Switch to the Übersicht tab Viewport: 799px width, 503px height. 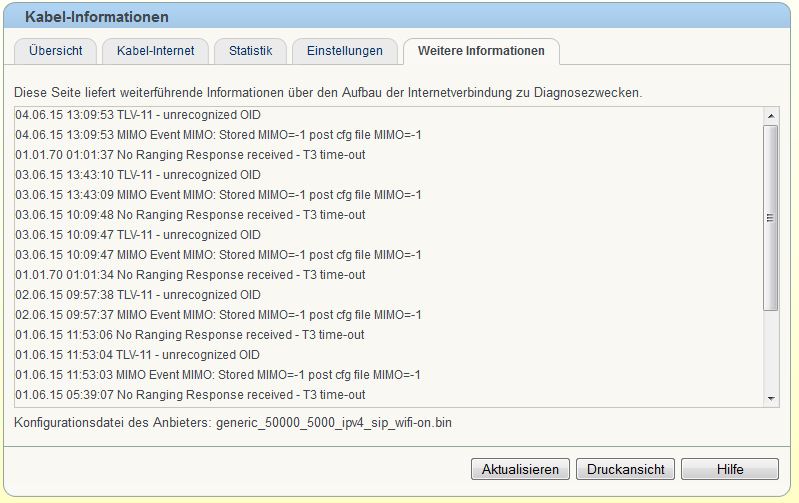(55, 51)
